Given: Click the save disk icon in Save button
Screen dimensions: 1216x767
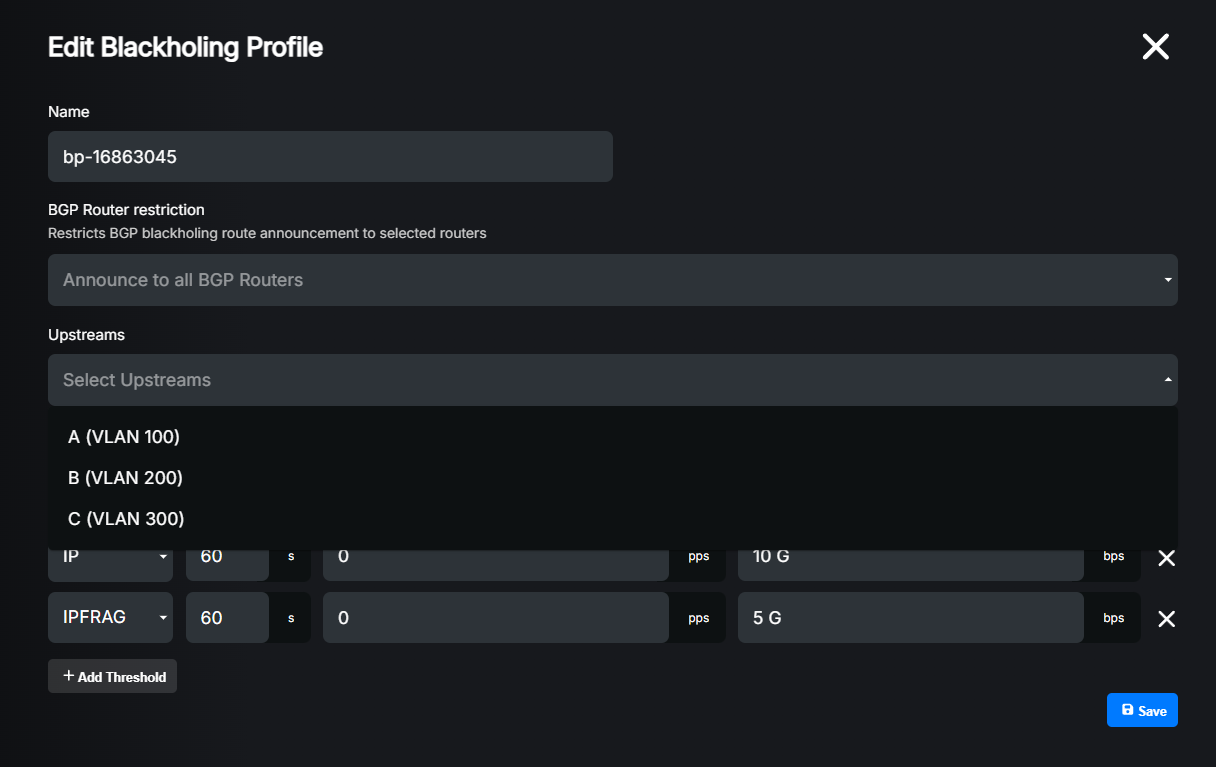Looking at the screenshot, I should [1126, 710].
